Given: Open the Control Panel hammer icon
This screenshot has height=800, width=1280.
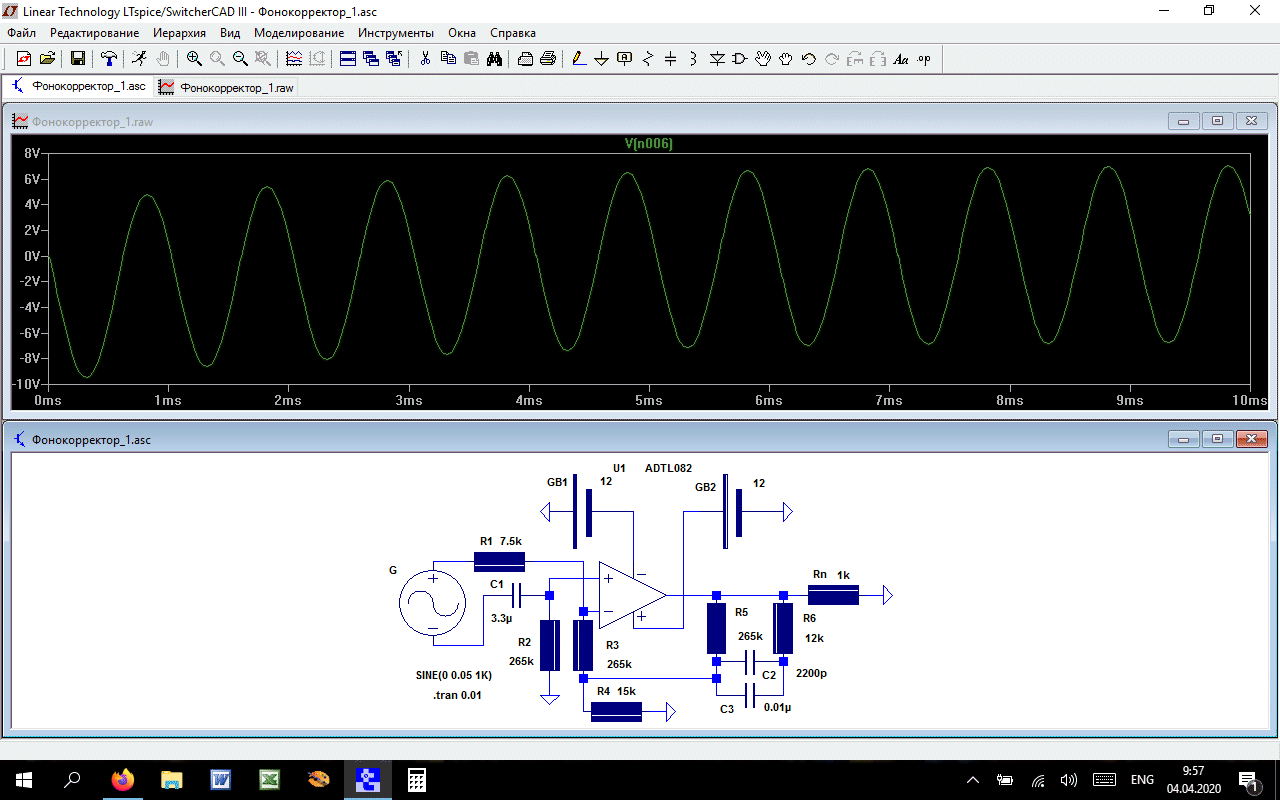Looking at the screenshot, I should tap(109, 59).
